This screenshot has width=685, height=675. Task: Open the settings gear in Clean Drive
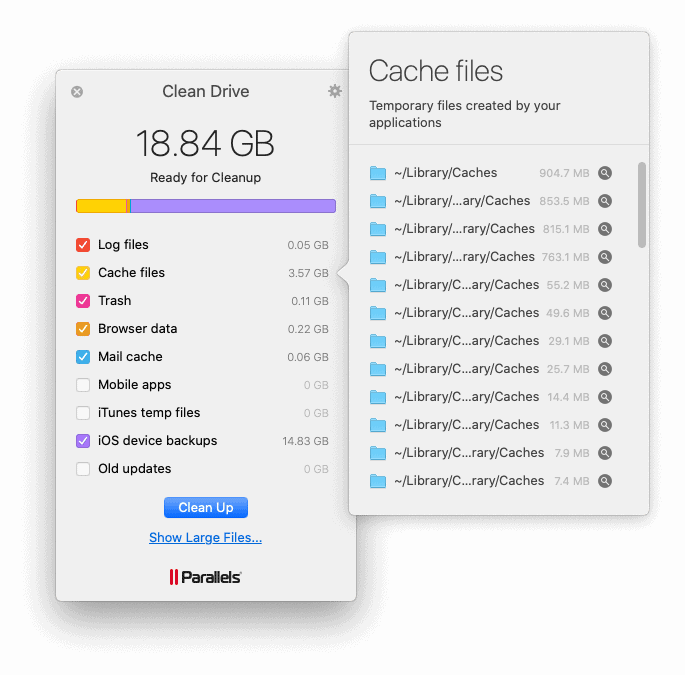click(335, 91)
